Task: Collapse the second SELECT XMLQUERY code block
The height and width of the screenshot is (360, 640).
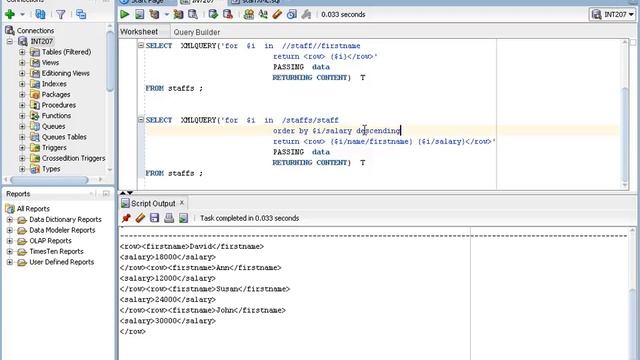Action: click(141, 120)
